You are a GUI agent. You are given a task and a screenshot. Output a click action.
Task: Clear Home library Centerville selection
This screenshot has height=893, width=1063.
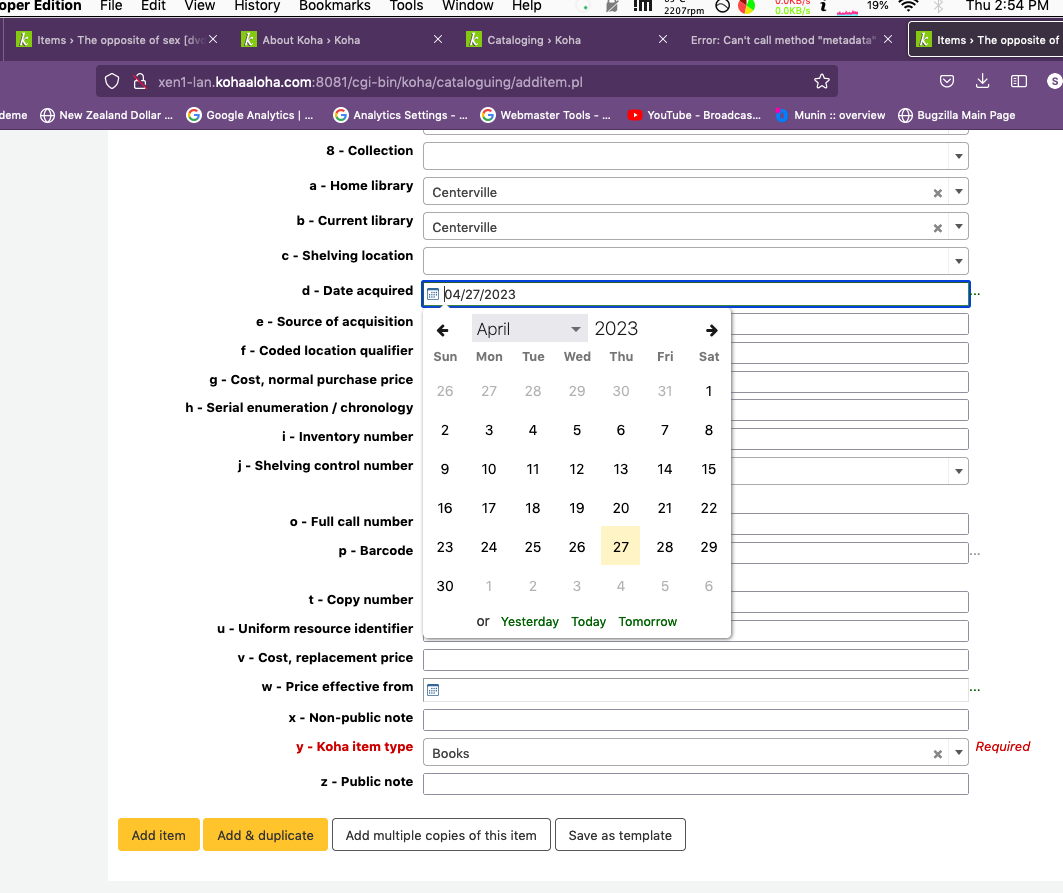(937, 193)
